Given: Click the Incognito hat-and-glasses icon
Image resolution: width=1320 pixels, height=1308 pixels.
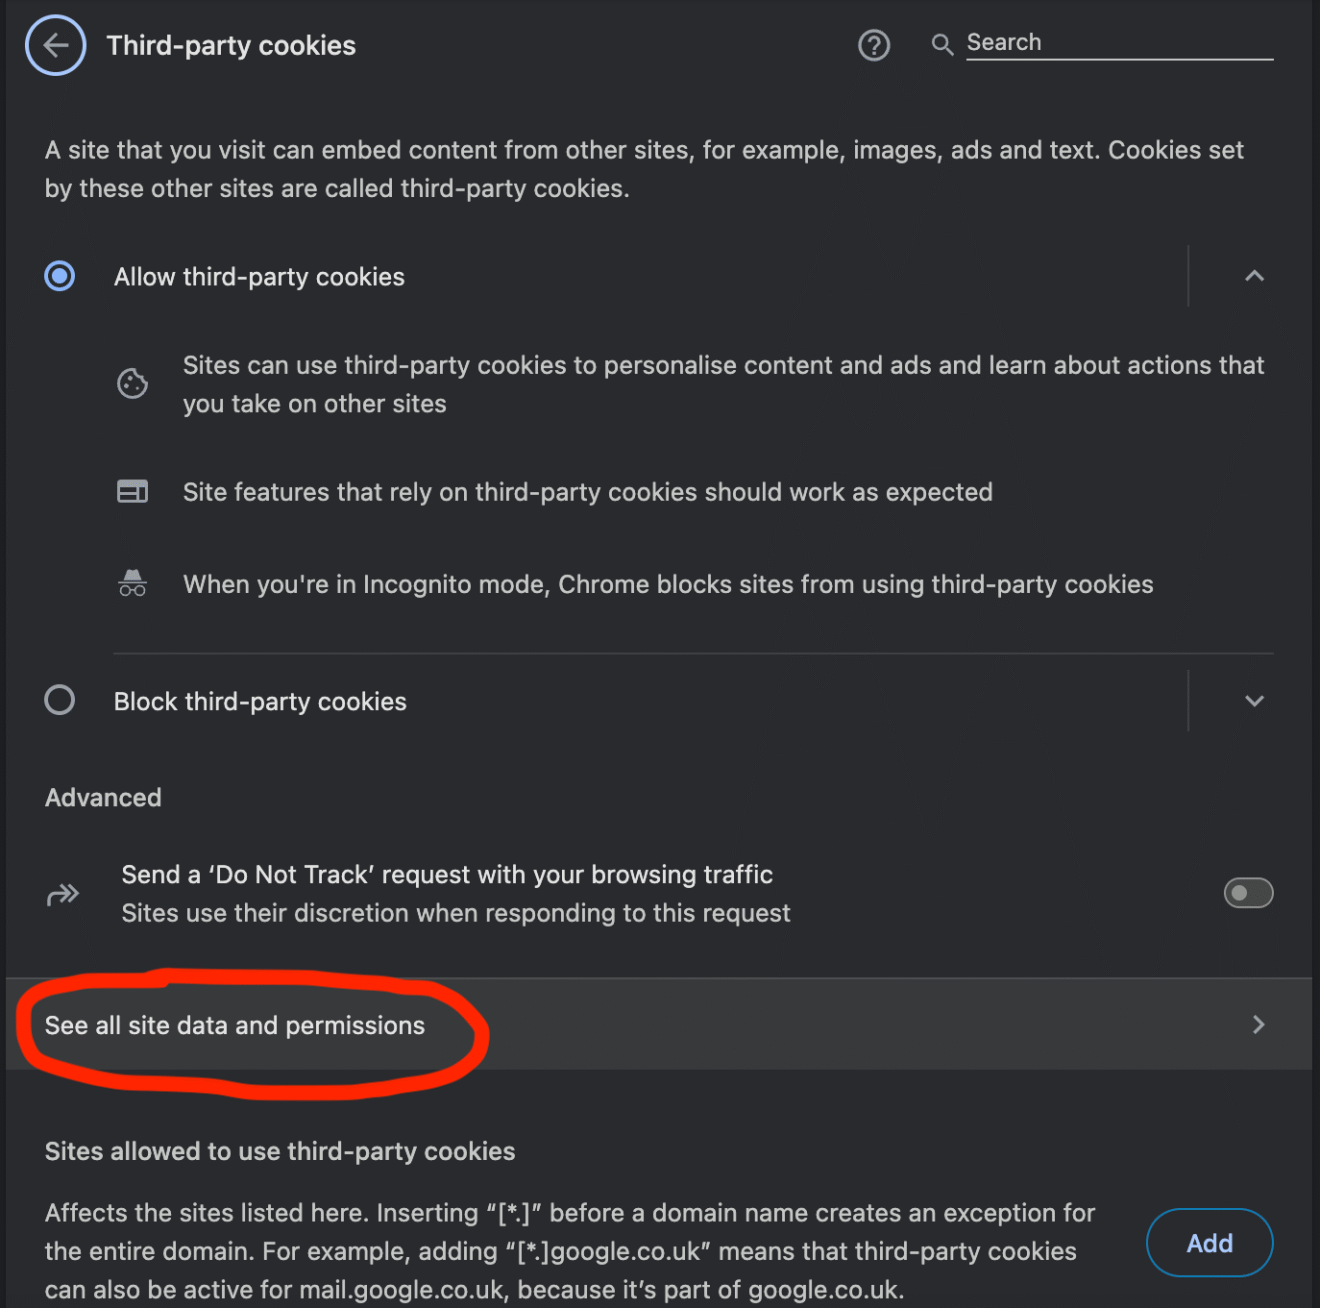Looking at the screenshot, I should click(132, 583).
